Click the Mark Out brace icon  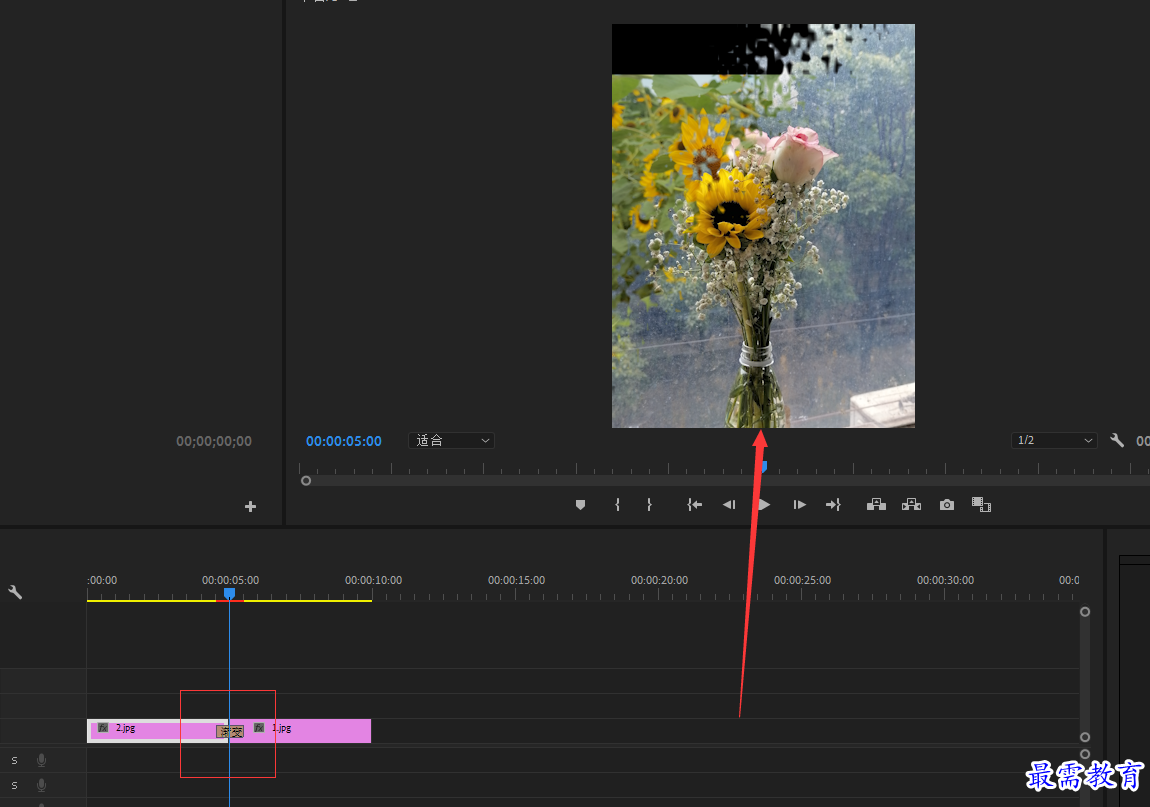click(x=649, y=505)
